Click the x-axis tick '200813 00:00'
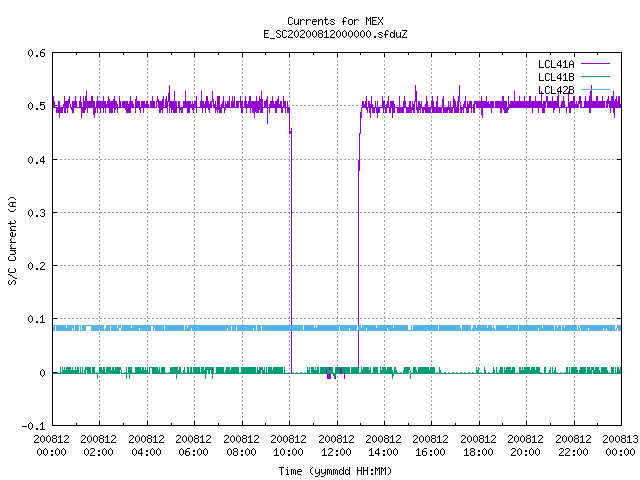Screen dimensions: 640x480 pos(620,445)
